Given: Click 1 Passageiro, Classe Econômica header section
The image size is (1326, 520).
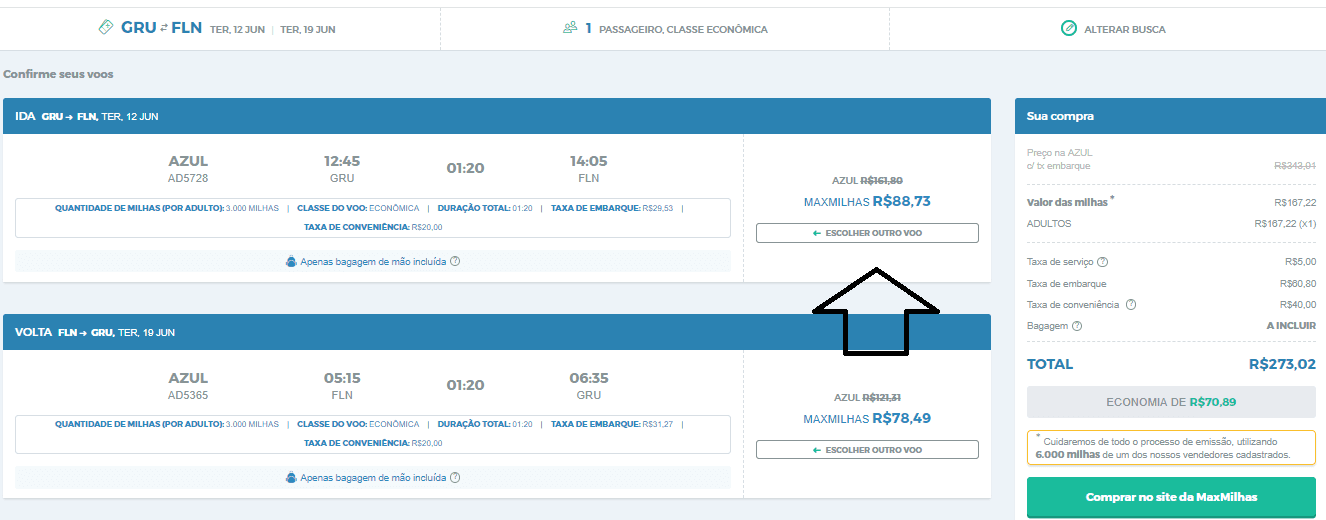Looking at the screenshot, I should click(665, 29).
